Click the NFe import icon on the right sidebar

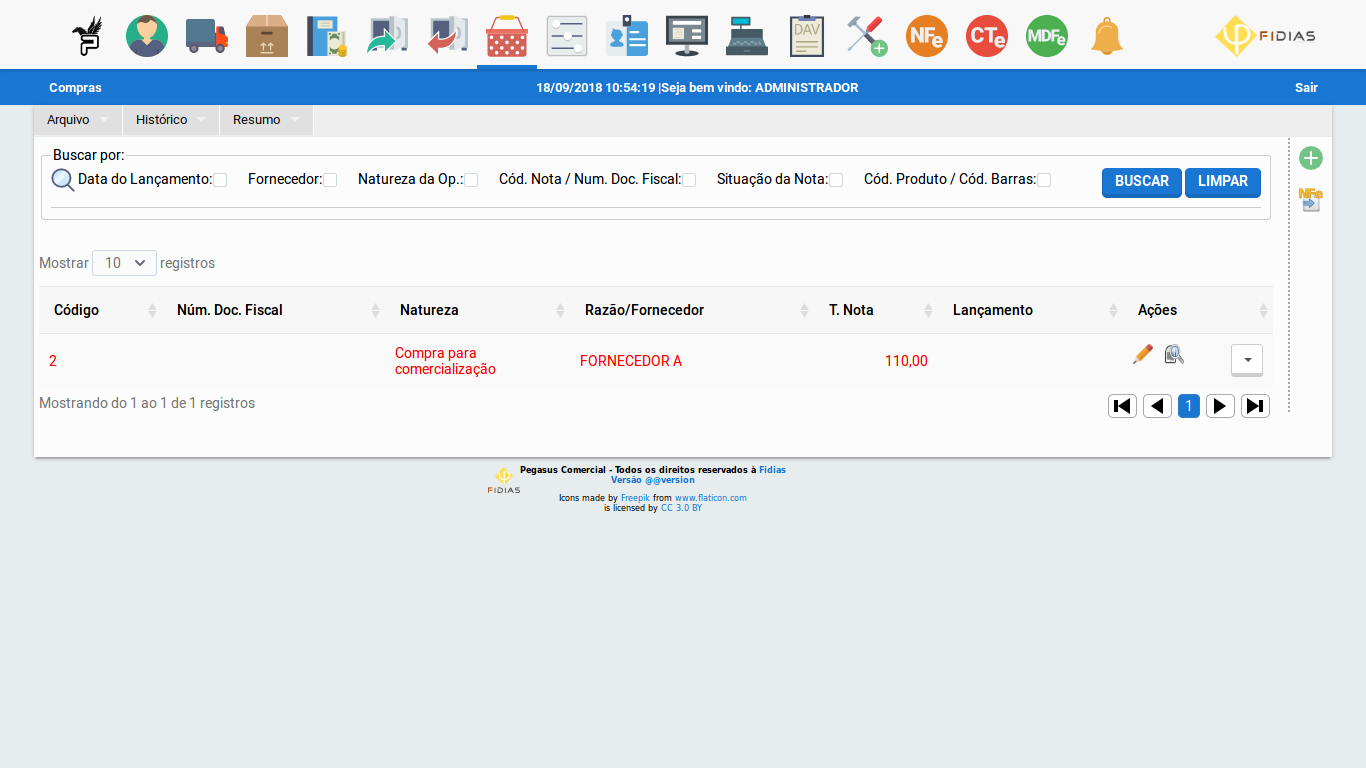tap(1311, 199)
